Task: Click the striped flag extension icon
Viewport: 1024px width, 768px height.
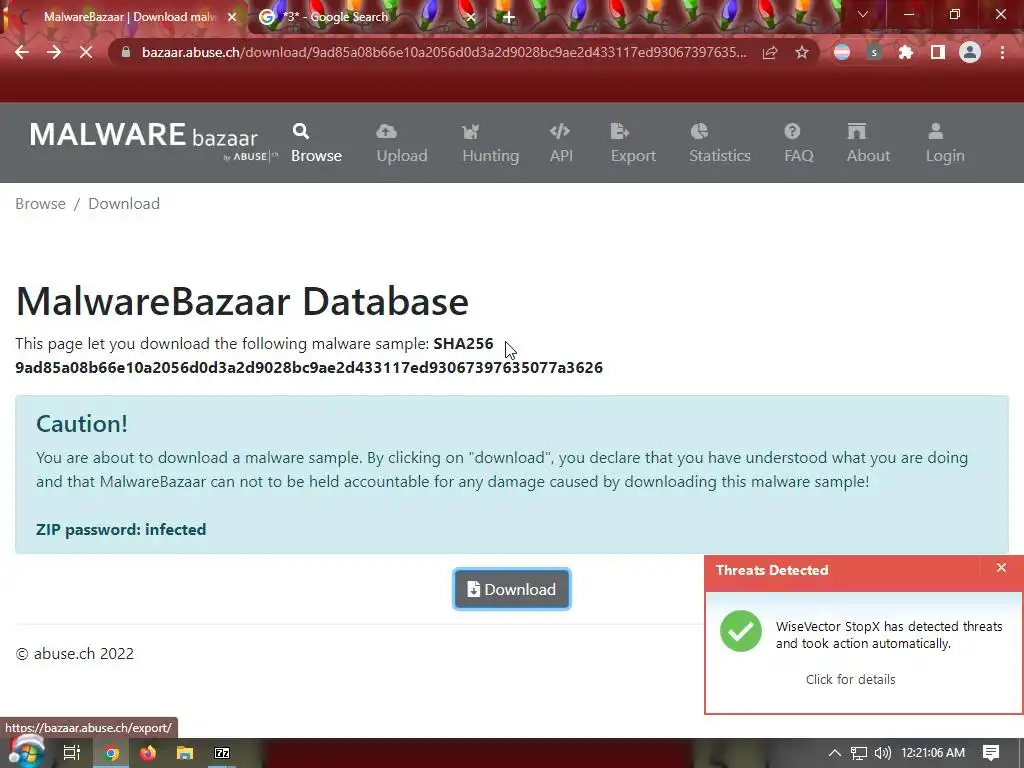Action: tap(842, 52)
